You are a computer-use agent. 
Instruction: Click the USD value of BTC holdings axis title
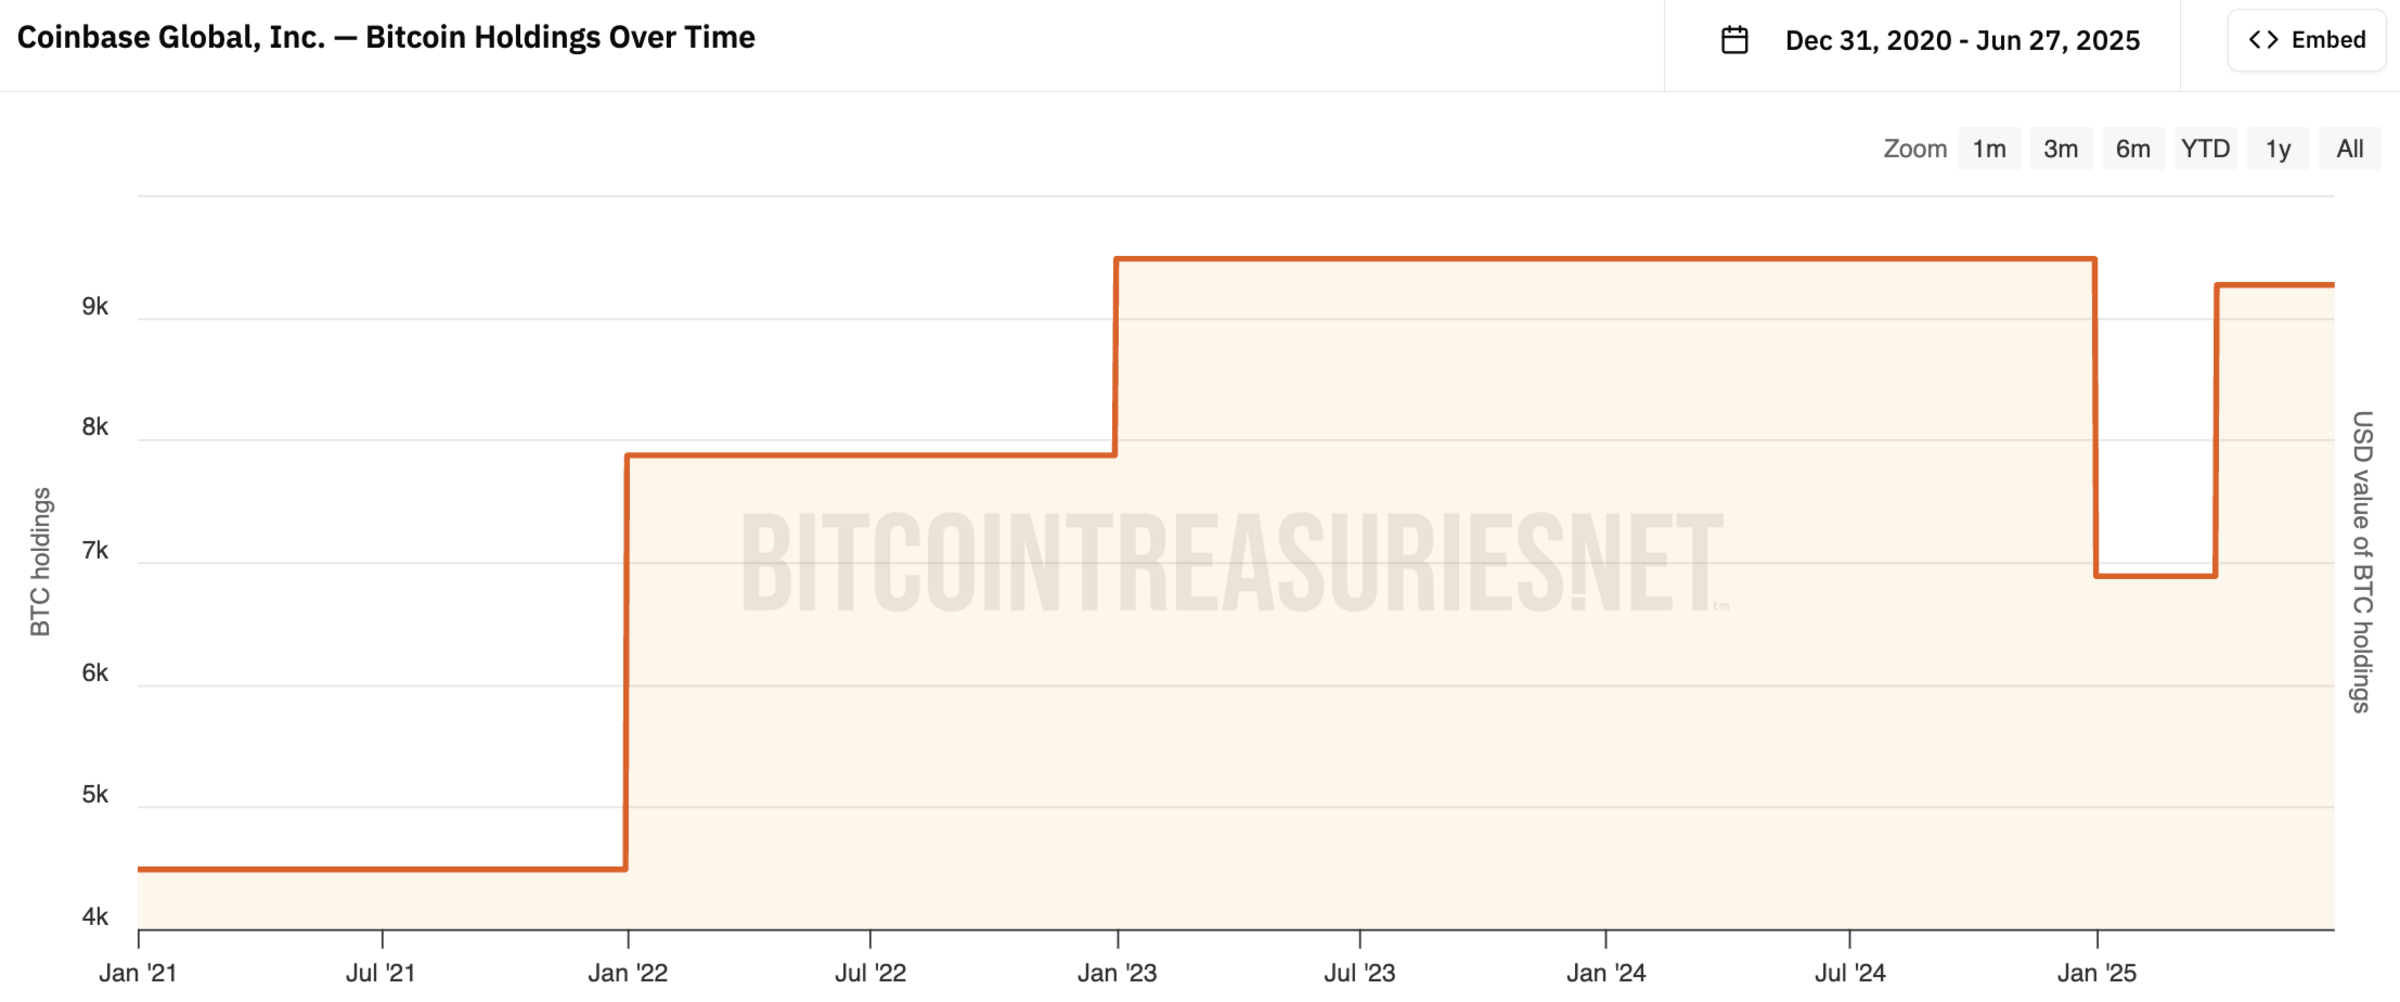point(2362,562)
